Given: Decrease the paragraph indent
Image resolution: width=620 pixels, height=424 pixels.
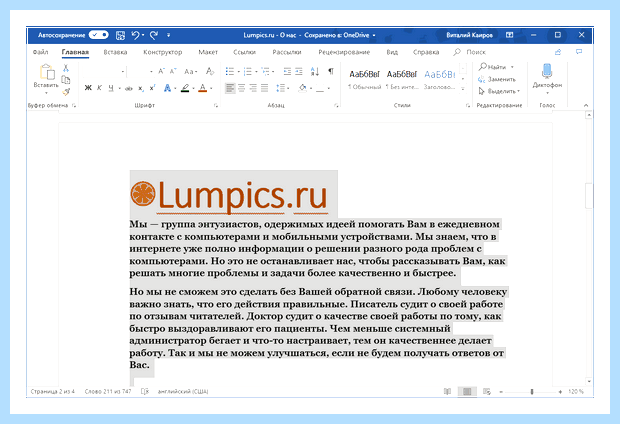Looking at the screenshot, I should 287,72.
